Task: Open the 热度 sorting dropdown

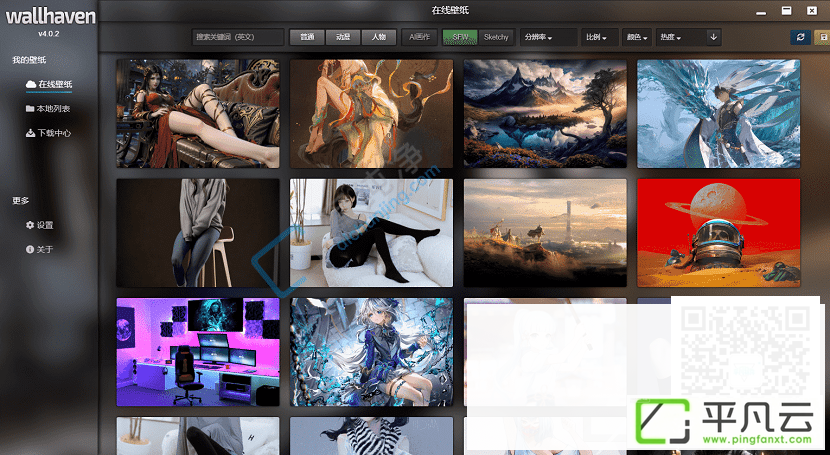Action: pos(681,37)
